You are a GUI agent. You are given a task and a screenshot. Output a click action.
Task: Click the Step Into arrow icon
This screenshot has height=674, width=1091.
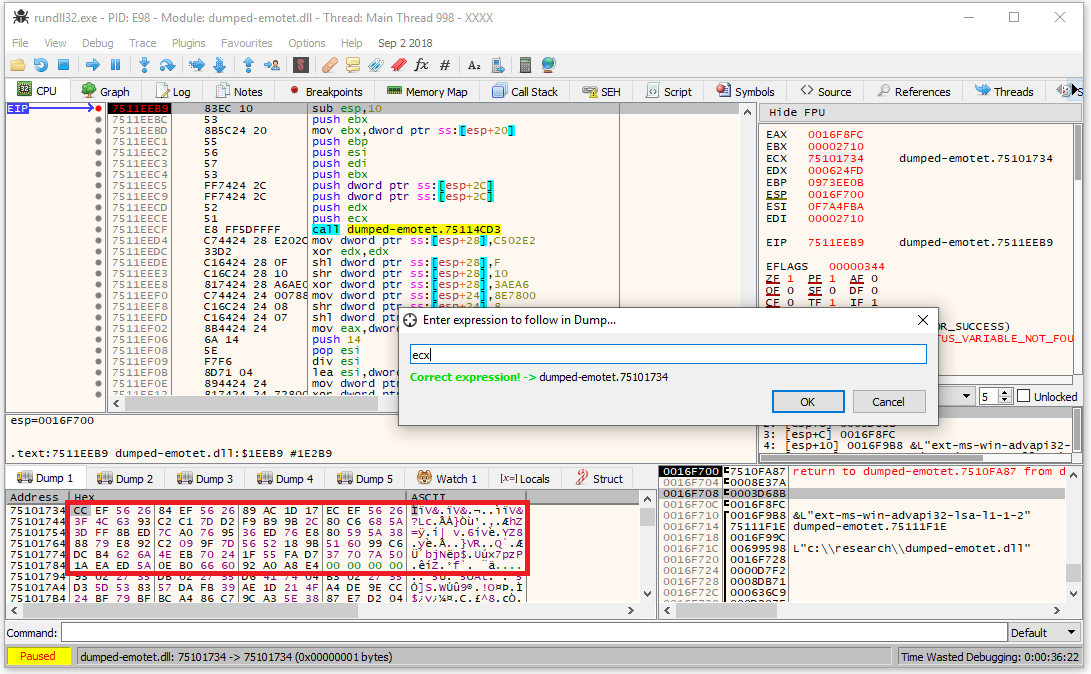(x=144, y=65)
